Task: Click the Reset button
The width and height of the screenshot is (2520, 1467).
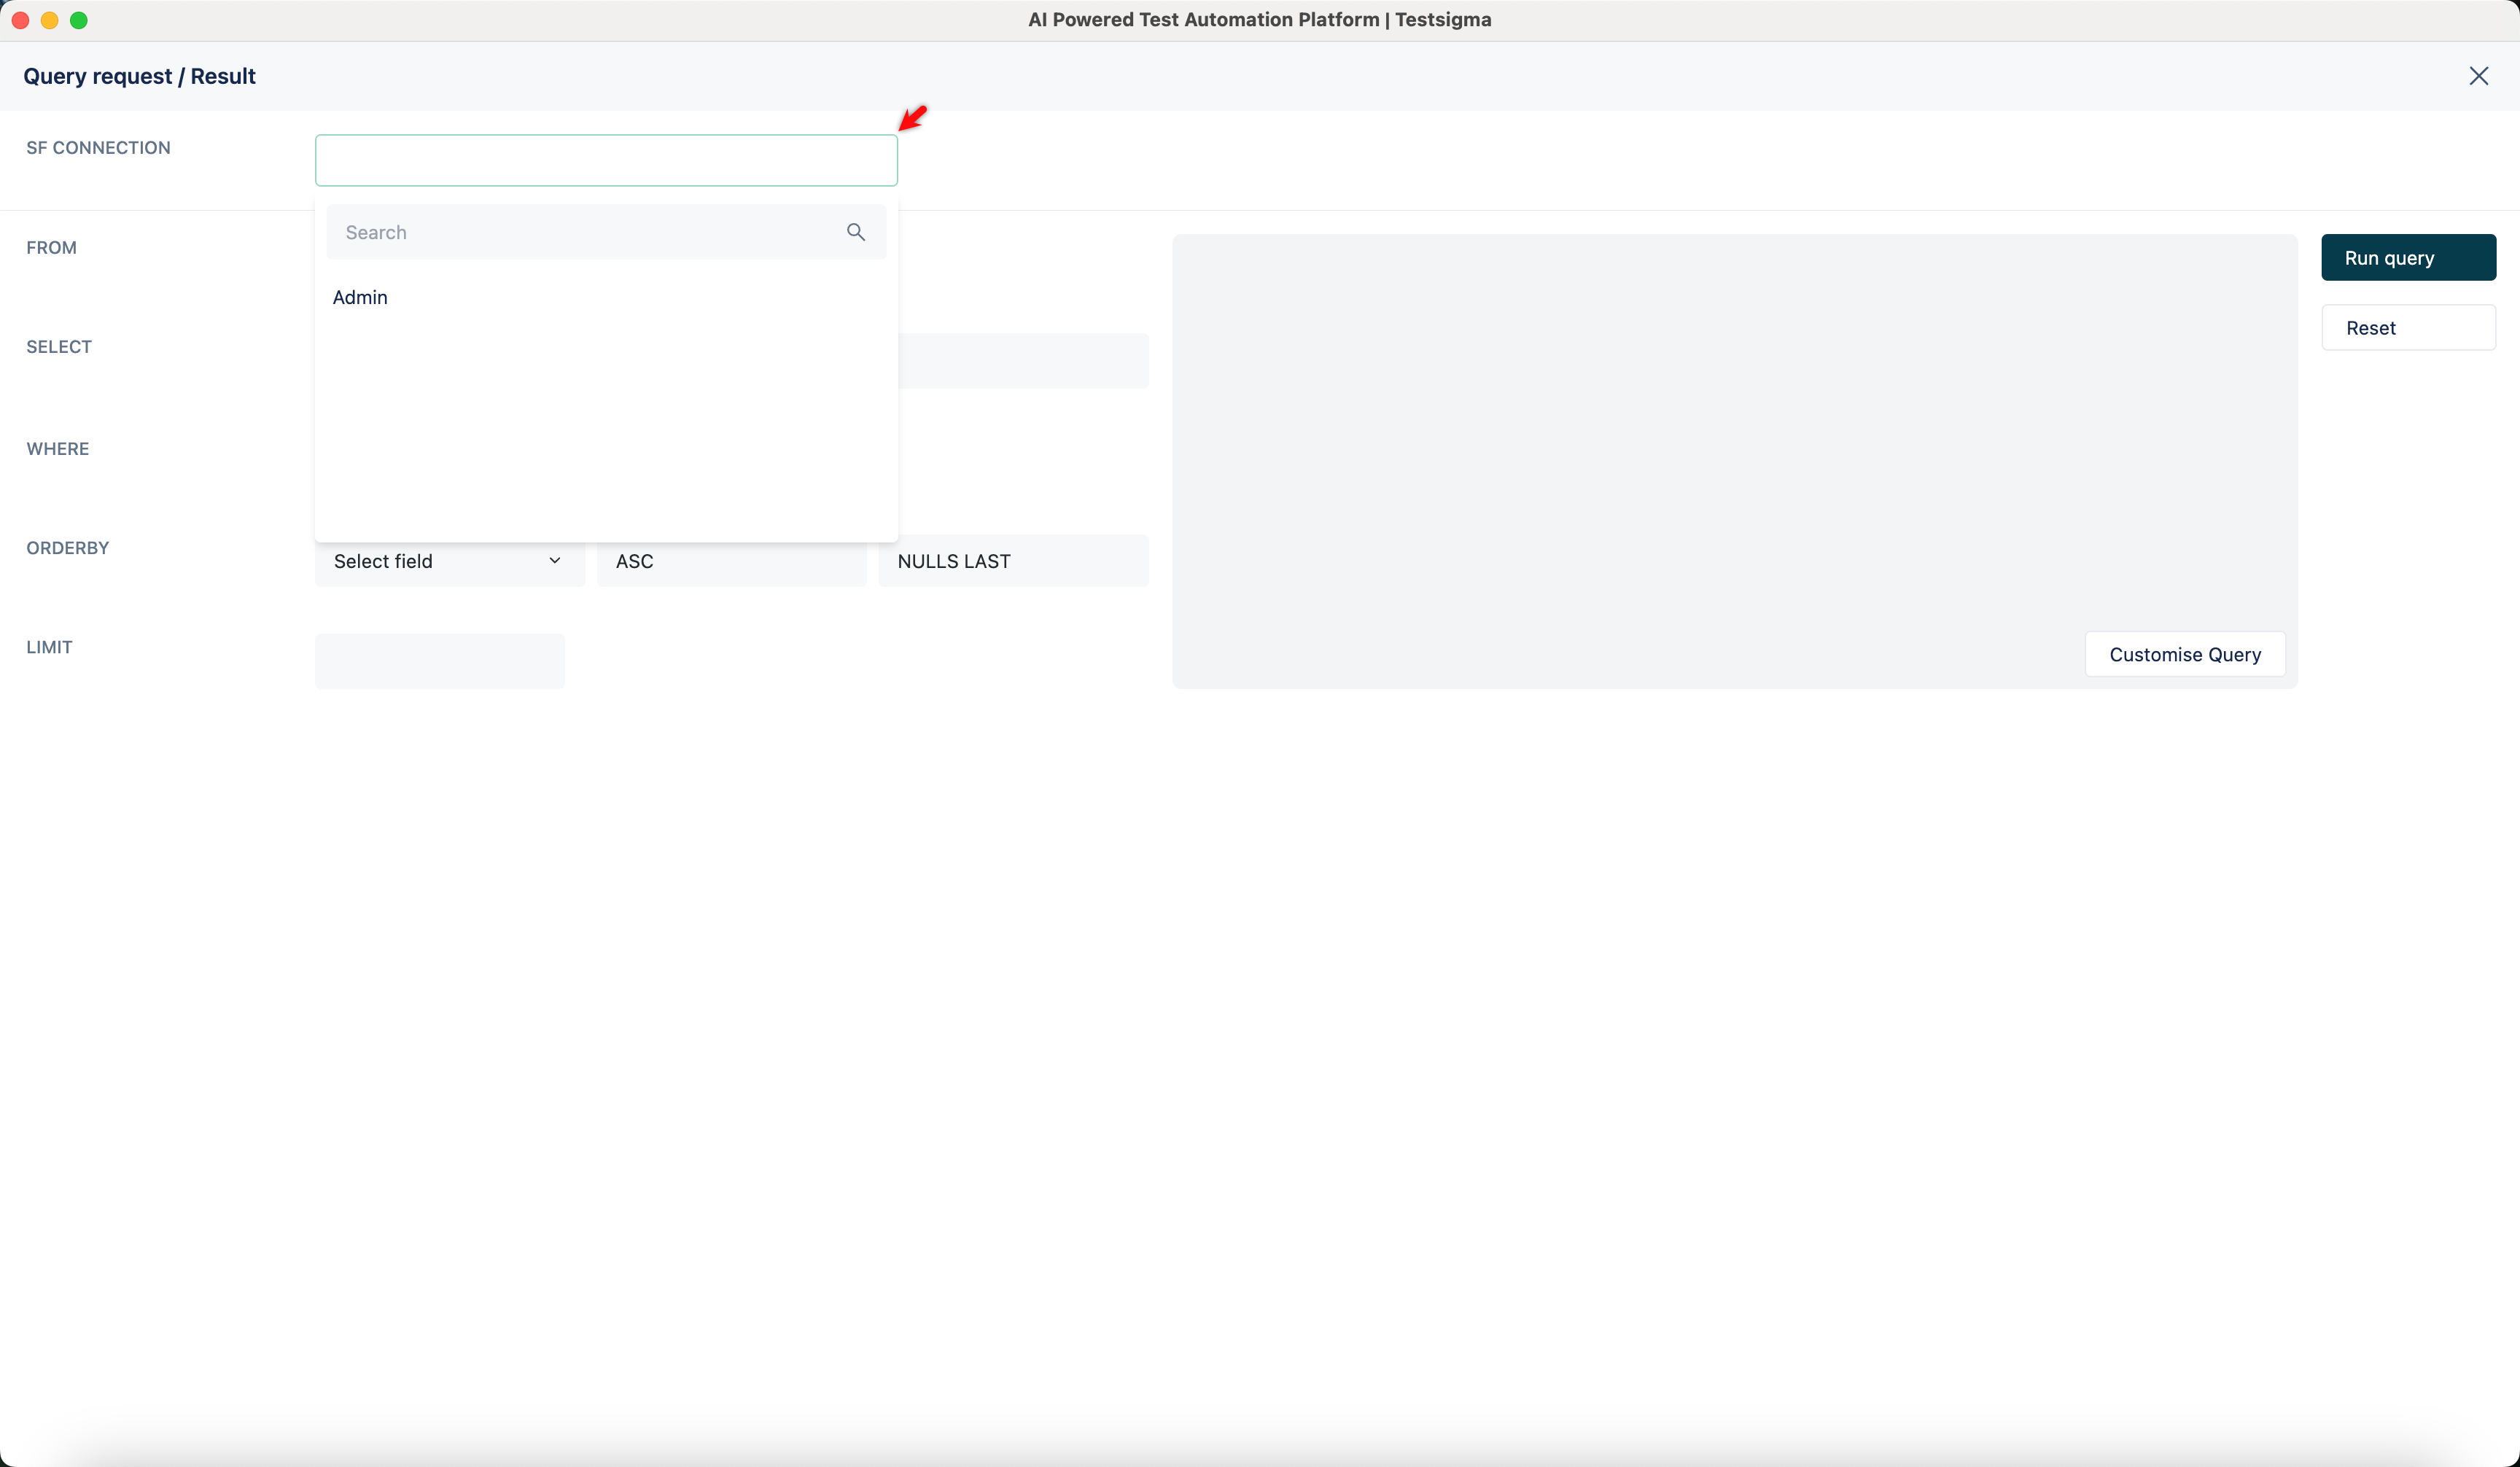Action: tap(2408, 327)
